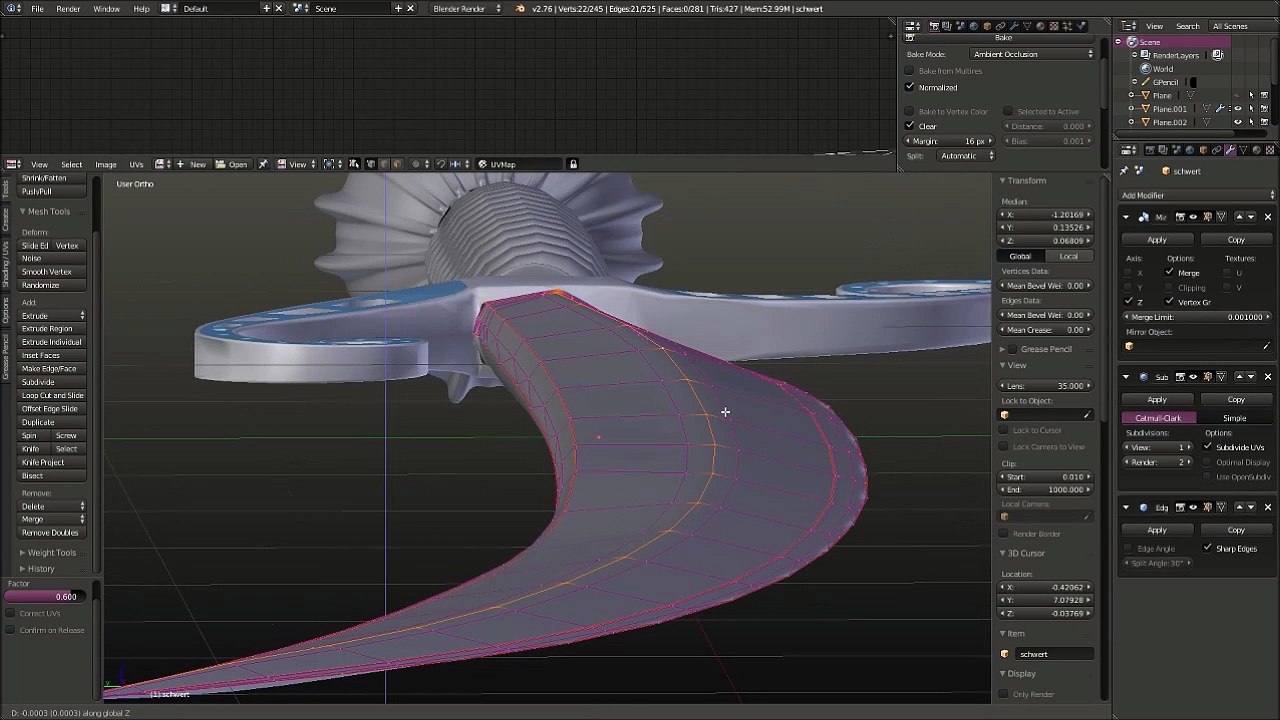Toggle the Z axis checkbox of Mirror

(1129, 302)
